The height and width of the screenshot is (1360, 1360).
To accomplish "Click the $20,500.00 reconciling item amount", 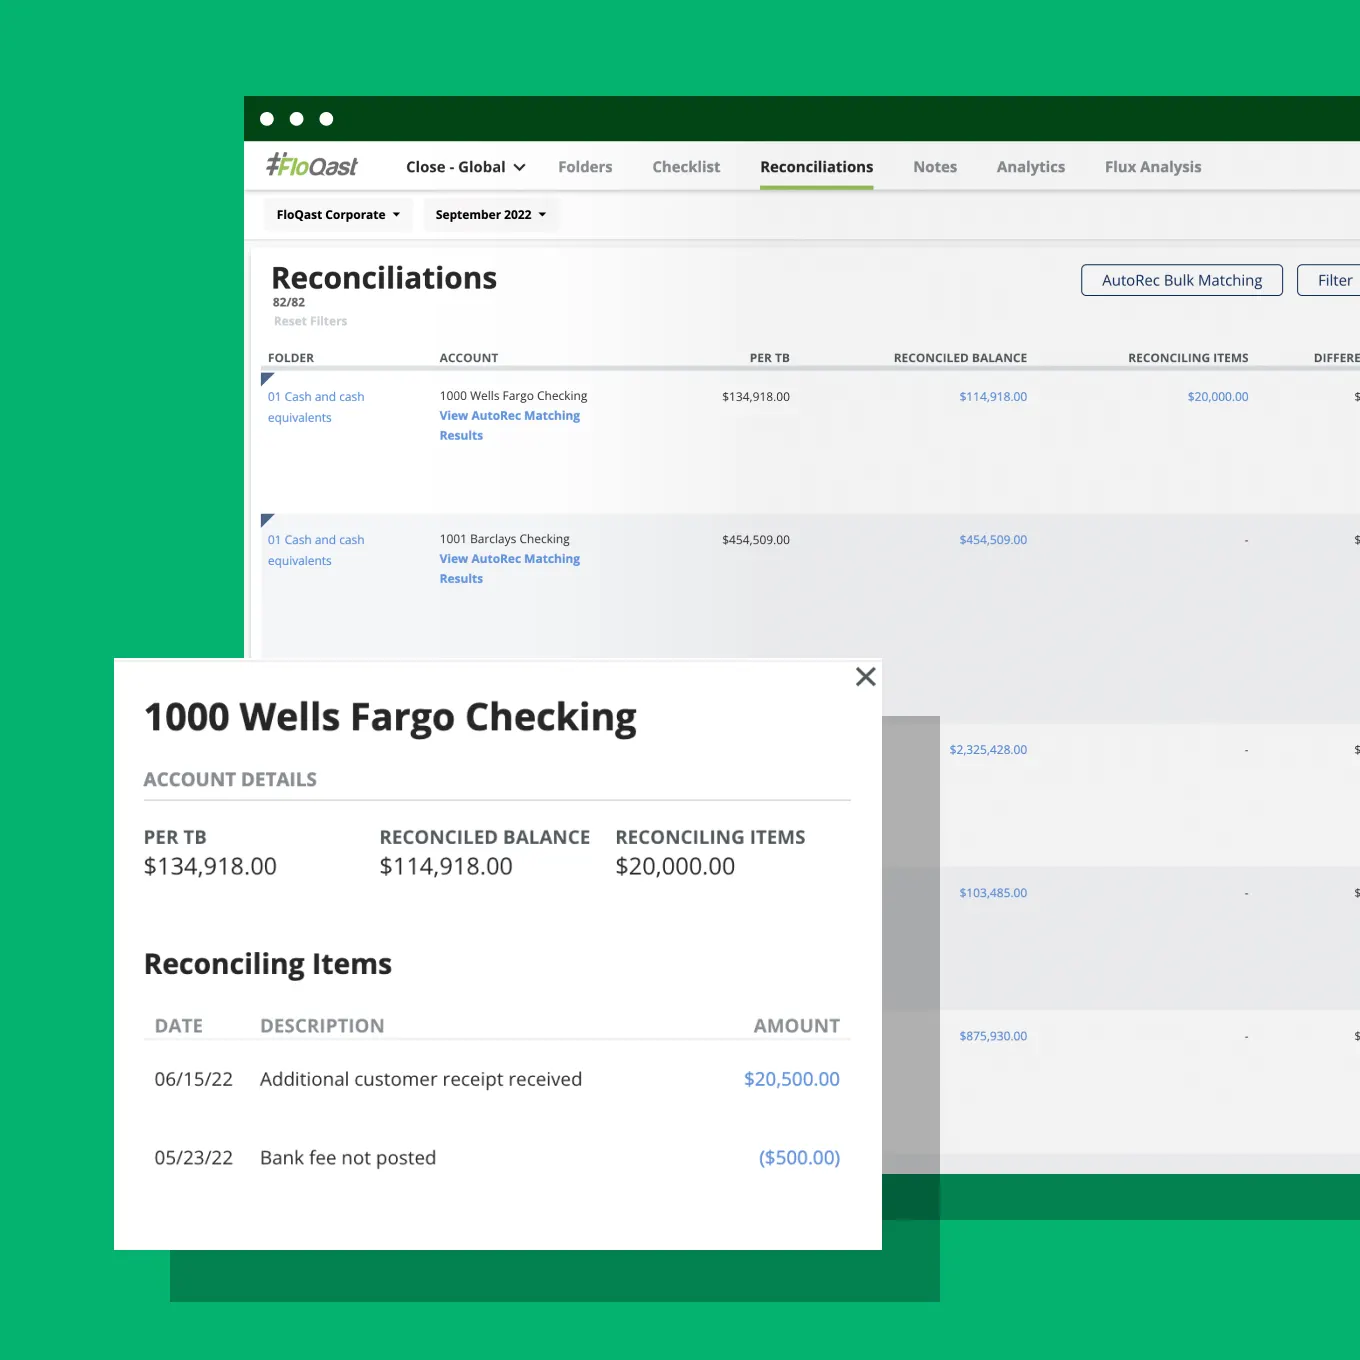I will 792,1079.
